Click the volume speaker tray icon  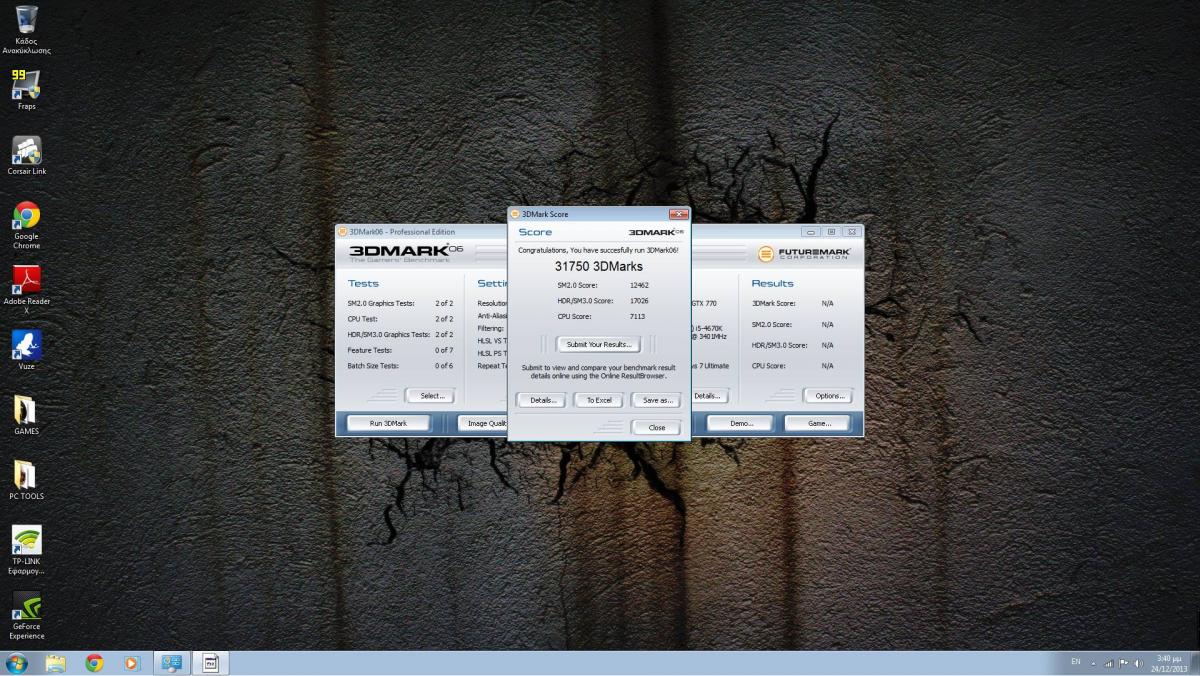coord(1138,663)
